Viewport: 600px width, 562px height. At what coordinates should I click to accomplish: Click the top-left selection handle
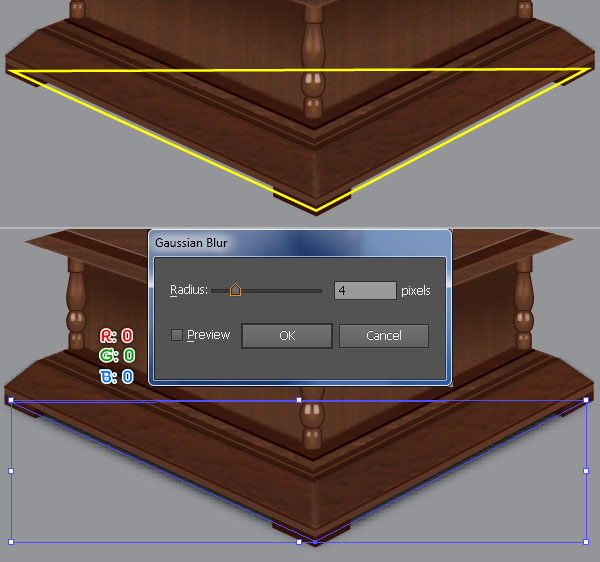[11, 400]
